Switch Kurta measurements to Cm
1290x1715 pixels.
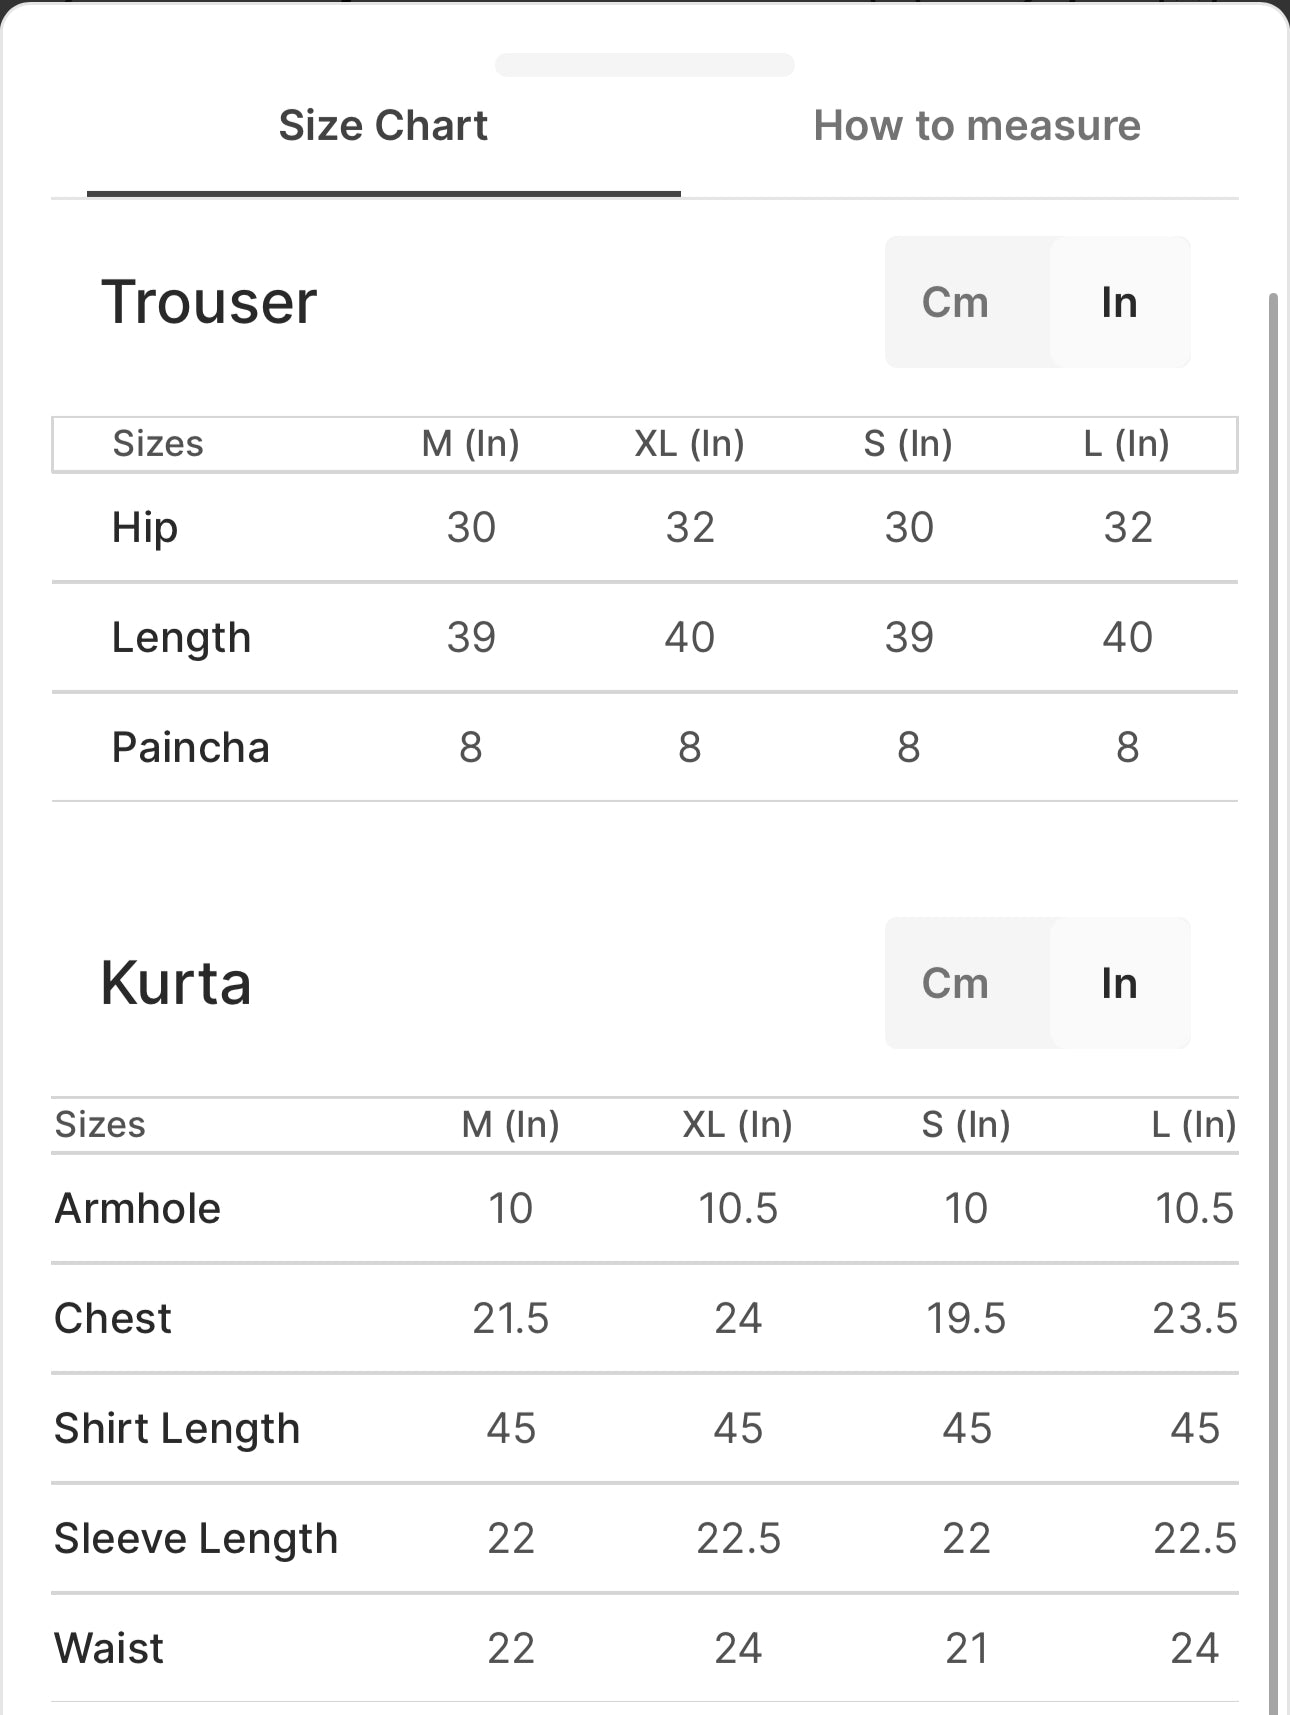(955, 983)
